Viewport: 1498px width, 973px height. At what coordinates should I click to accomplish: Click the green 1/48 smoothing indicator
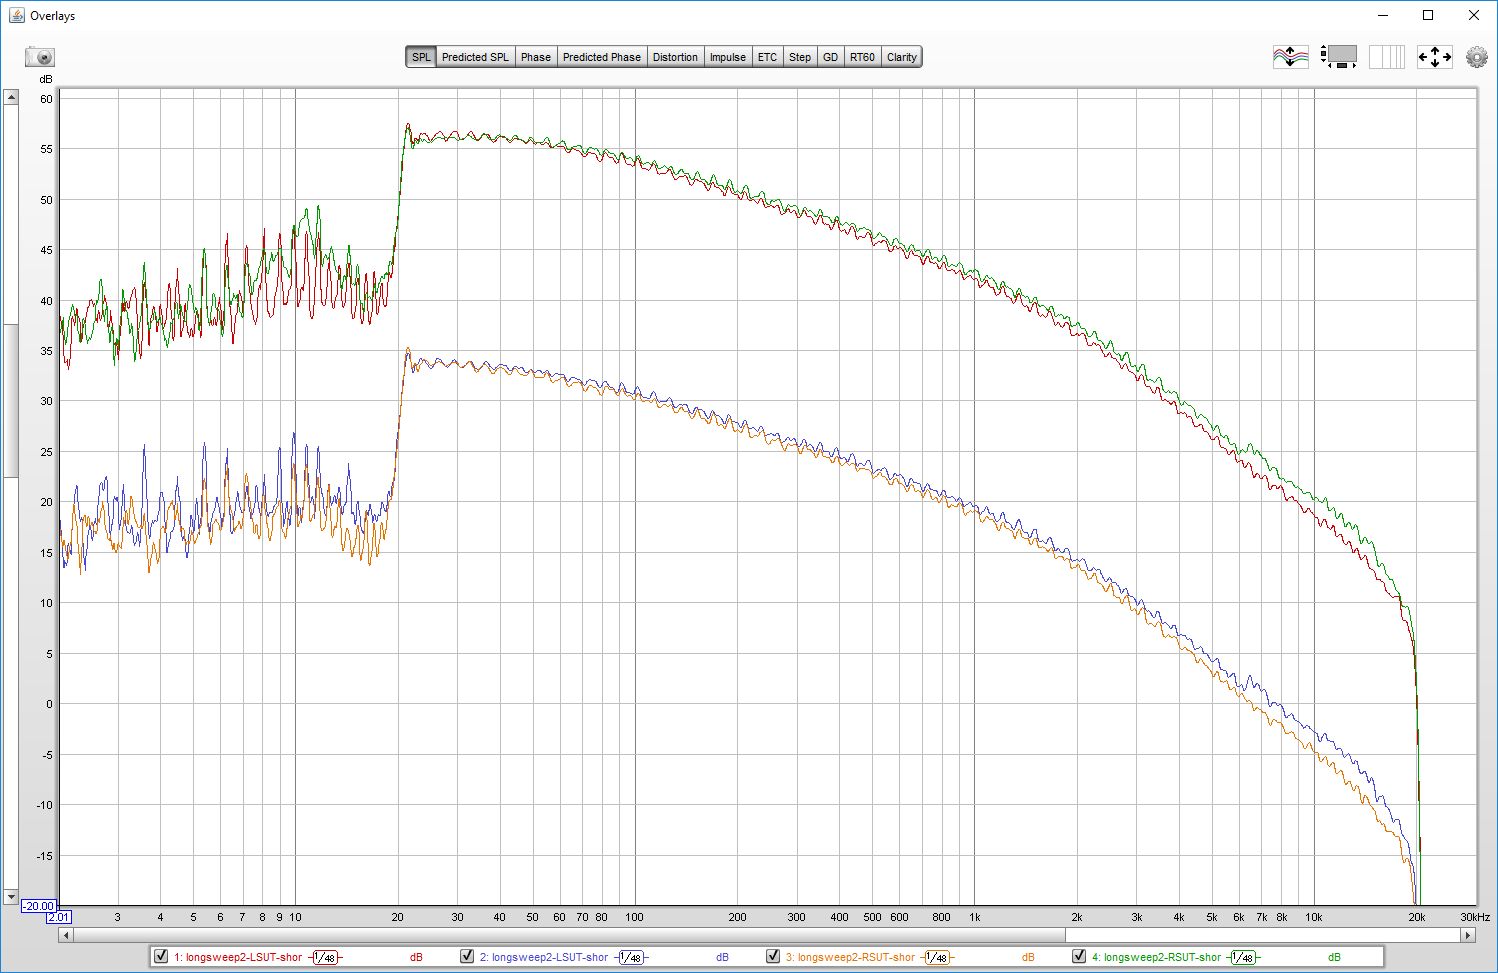[1243, 957]
